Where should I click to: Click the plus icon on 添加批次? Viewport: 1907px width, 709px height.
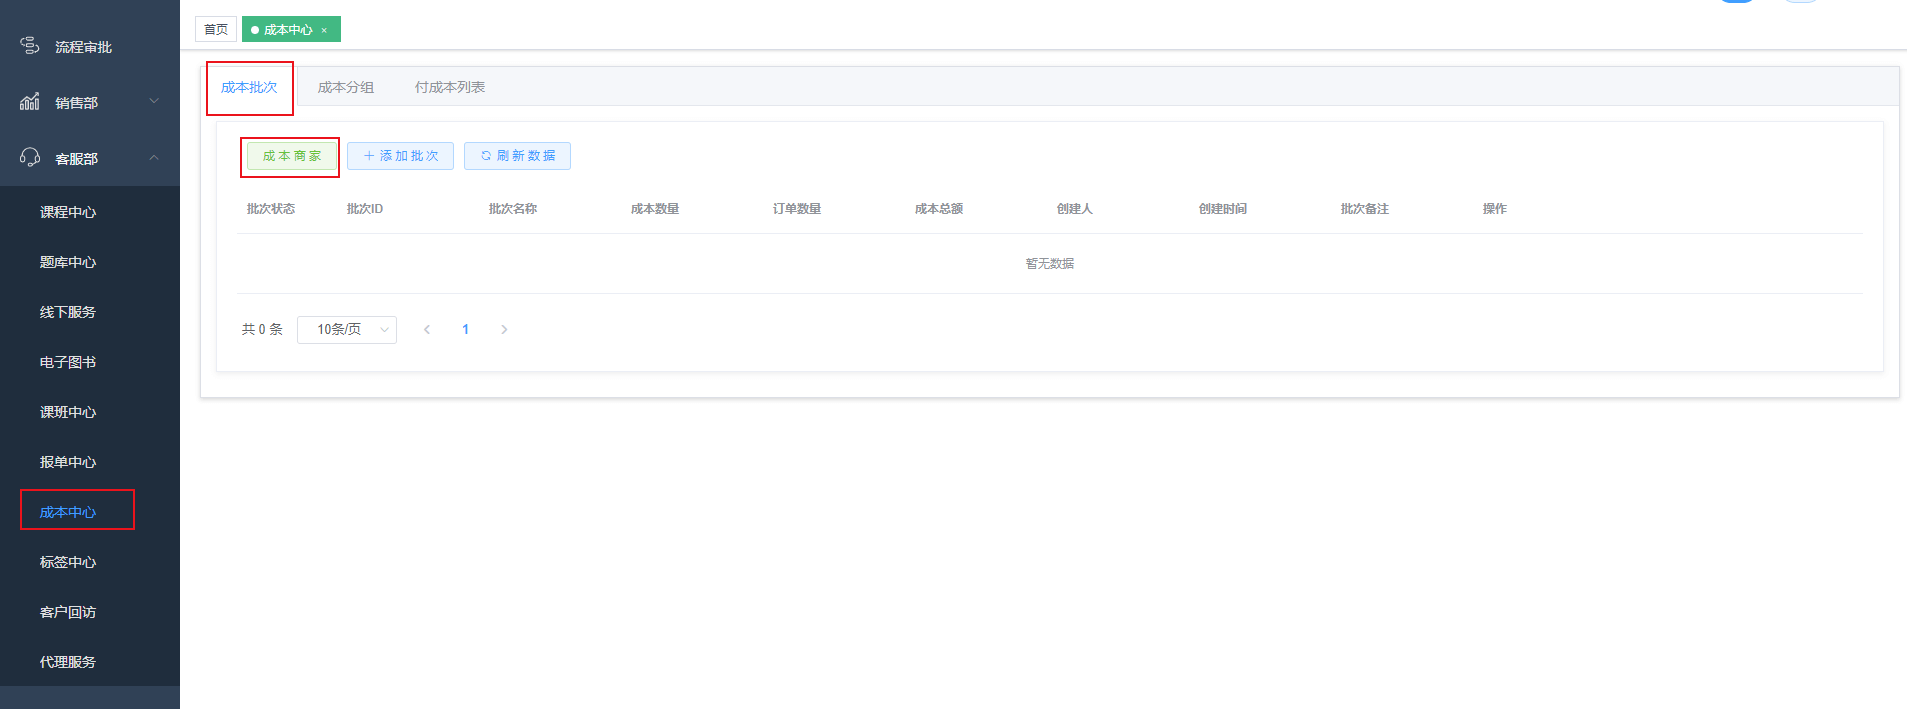[x=369, y=156]
